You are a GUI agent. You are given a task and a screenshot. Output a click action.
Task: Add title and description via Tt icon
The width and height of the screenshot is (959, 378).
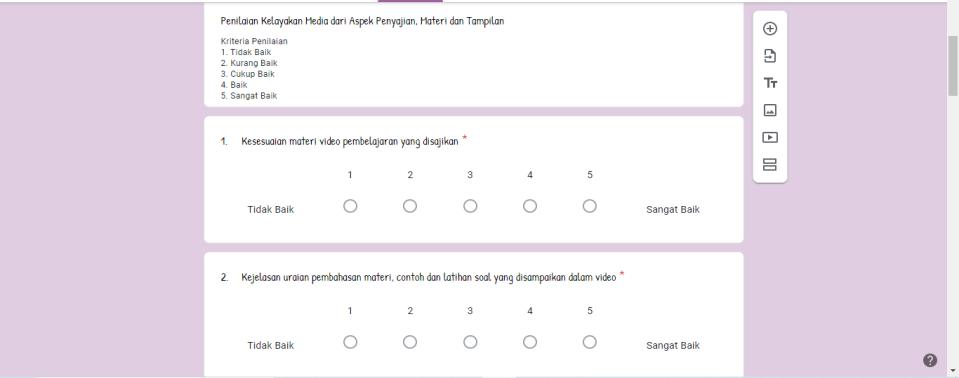point(770,83)
